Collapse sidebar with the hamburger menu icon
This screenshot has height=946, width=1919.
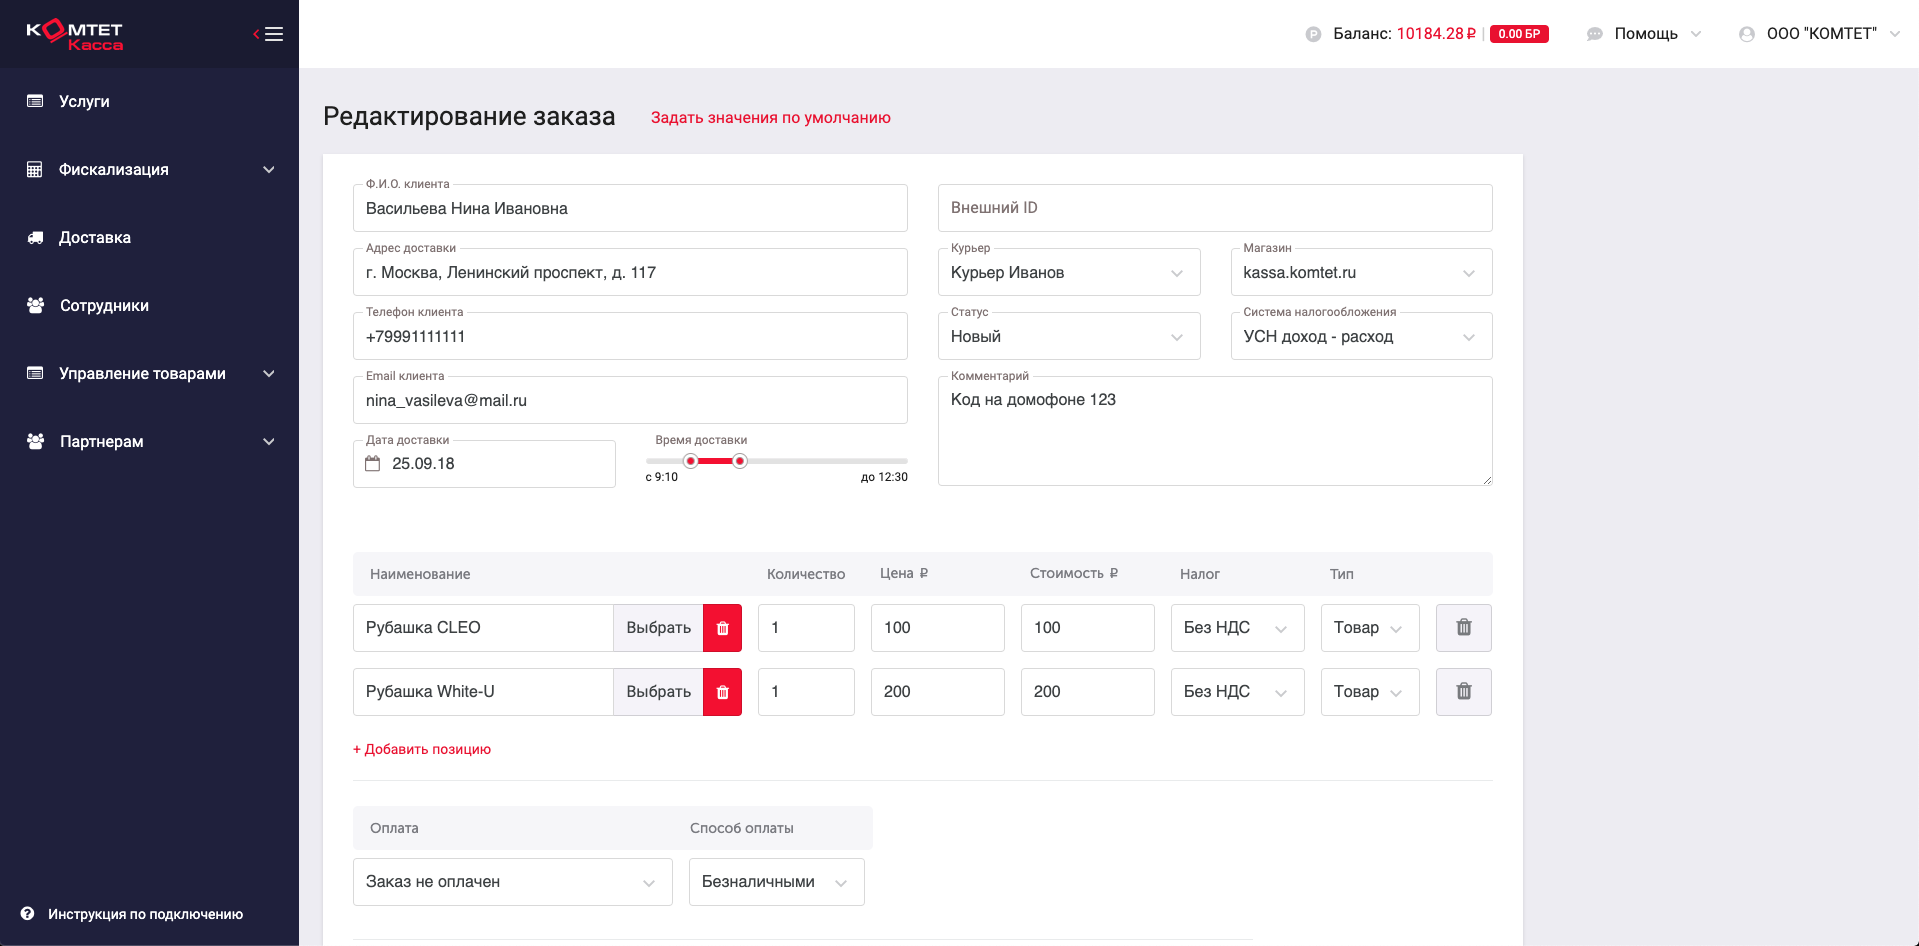tap(268, 34)
